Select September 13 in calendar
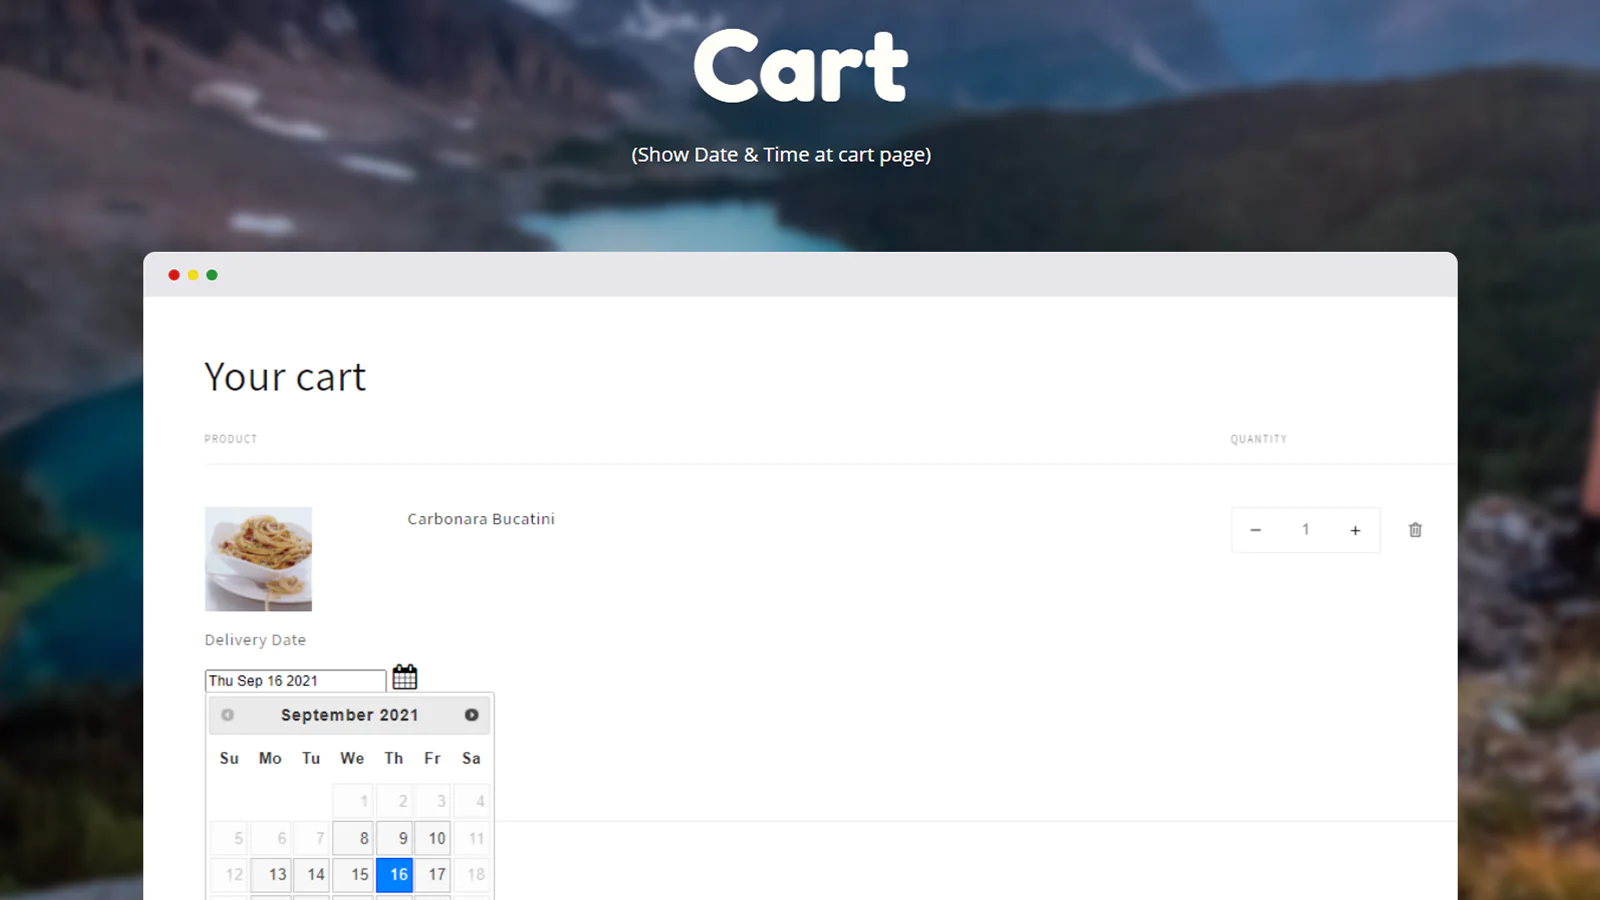This screenshot has height=900, width=1600. (x=270, y=874)
